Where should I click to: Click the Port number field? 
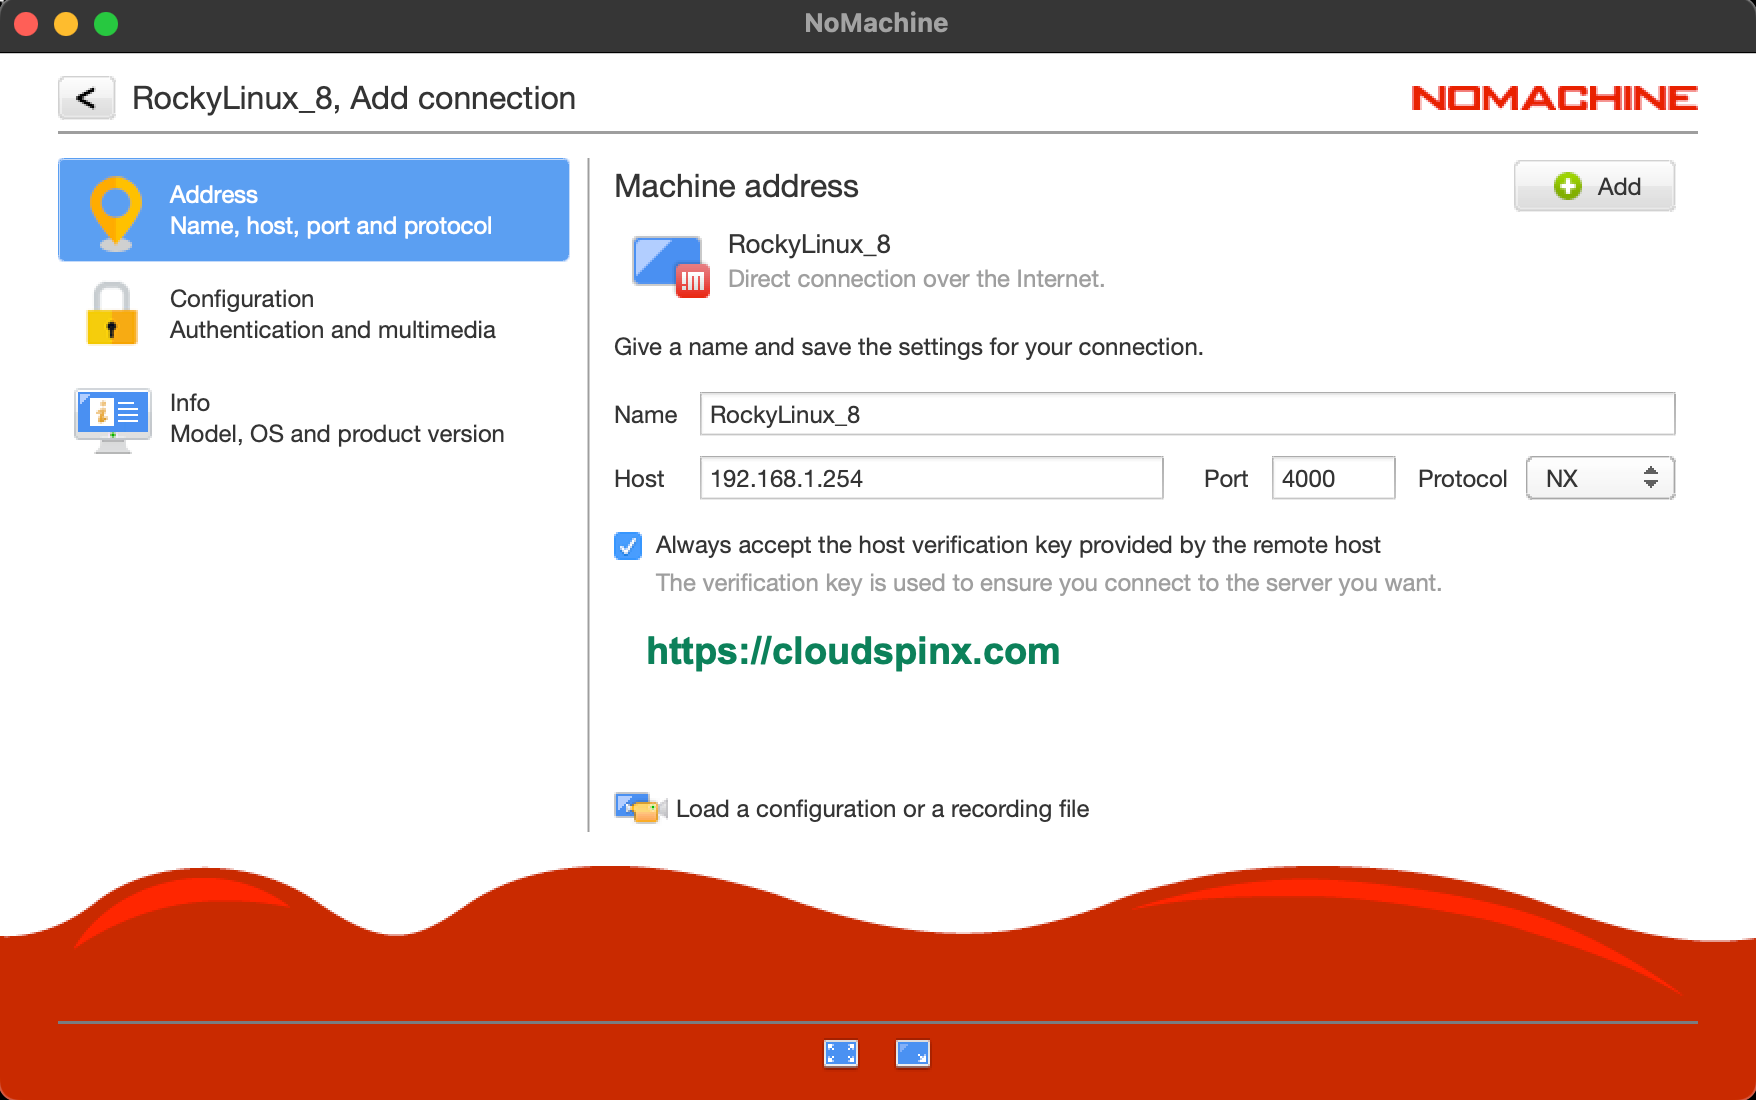[x=1332, y=478]
